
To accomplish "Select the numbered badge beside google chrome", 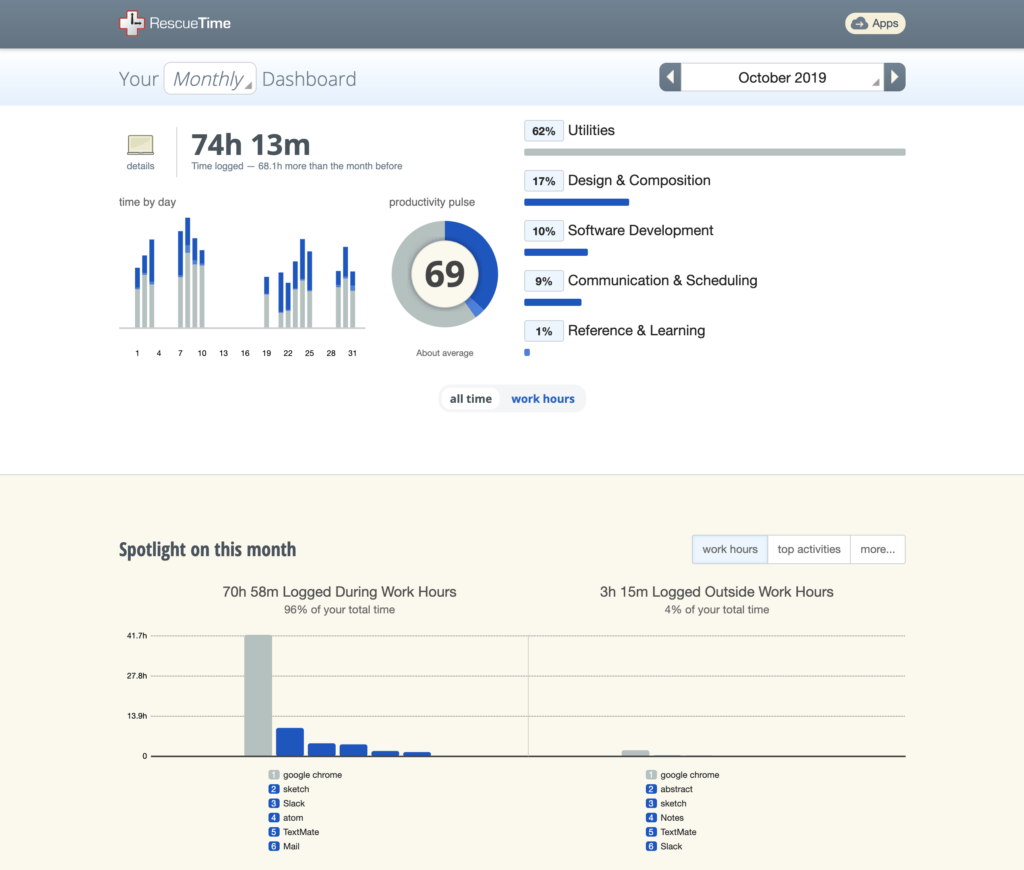I will coord(272,774).
